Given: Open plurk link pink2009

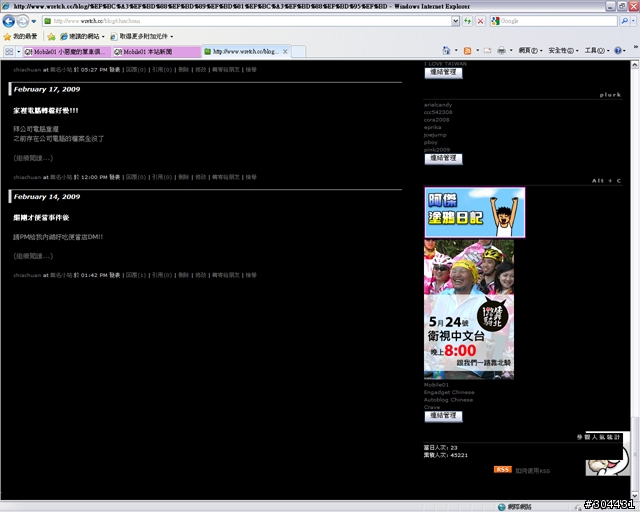Looking at the screenshot, I should coord(437,150).
